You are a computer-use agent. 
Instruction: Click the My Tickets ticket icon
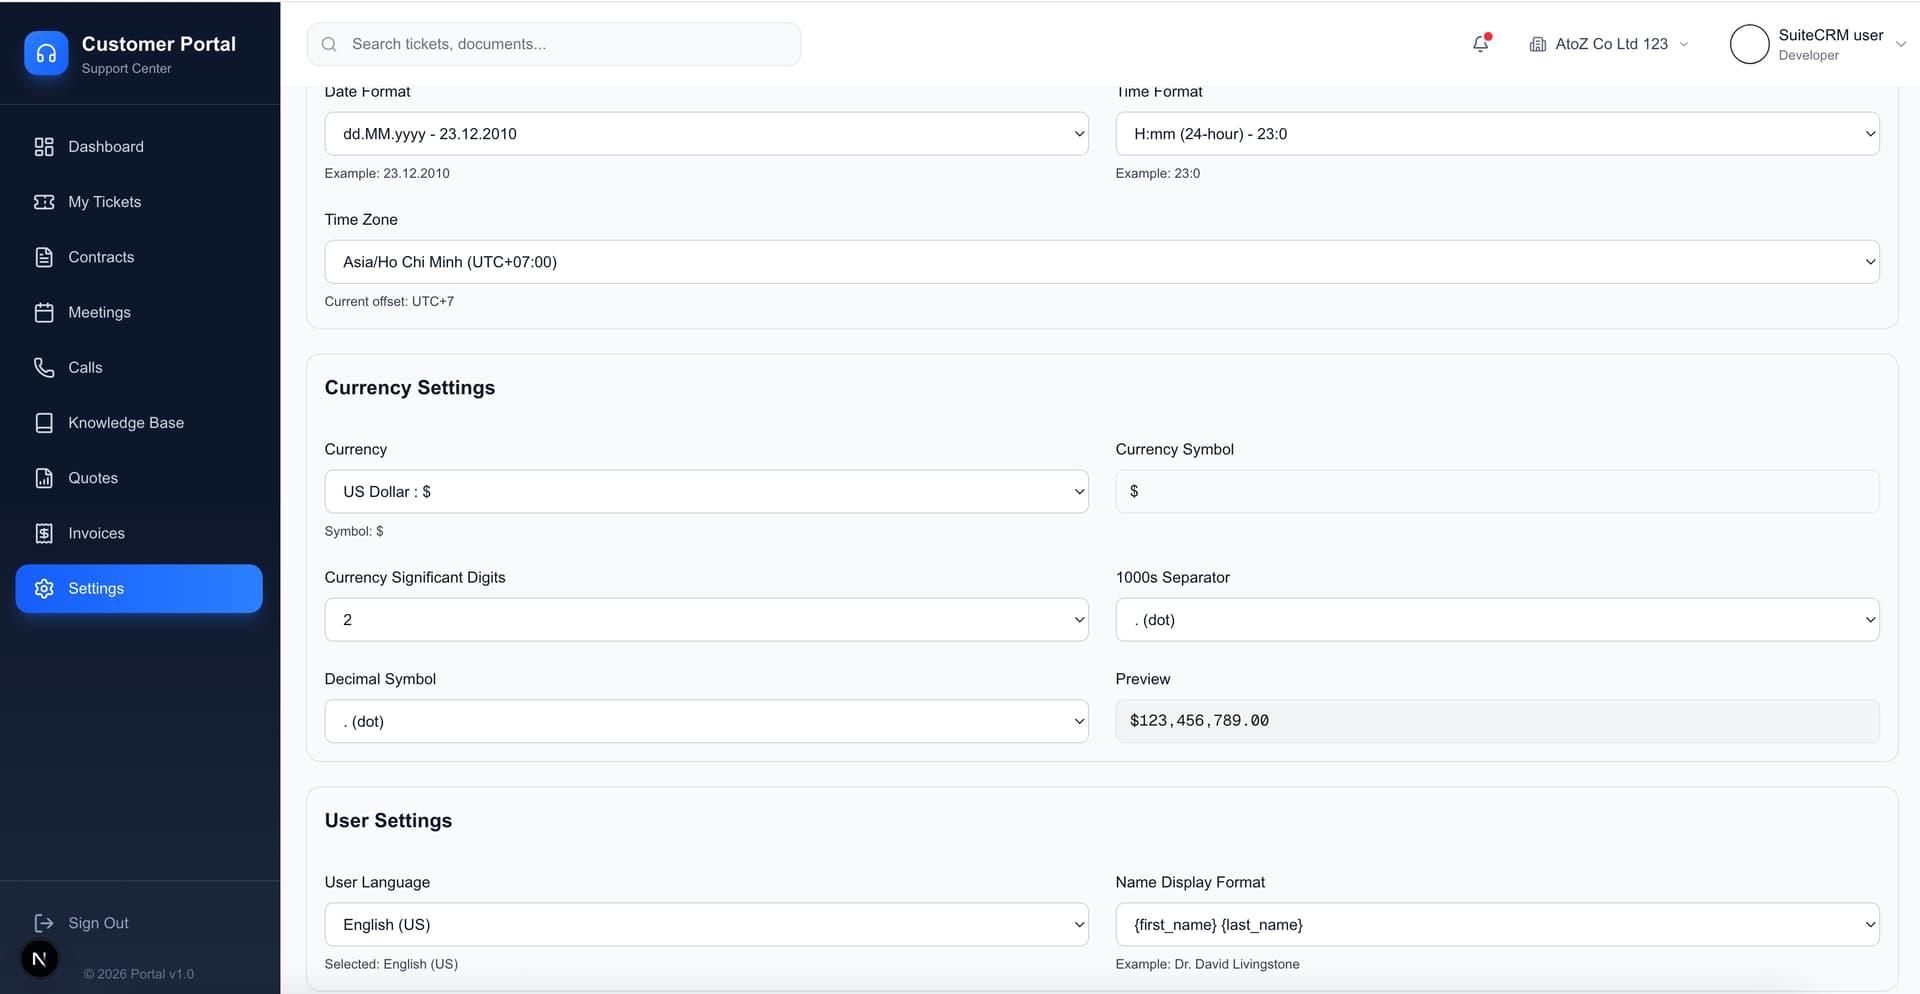44,202
